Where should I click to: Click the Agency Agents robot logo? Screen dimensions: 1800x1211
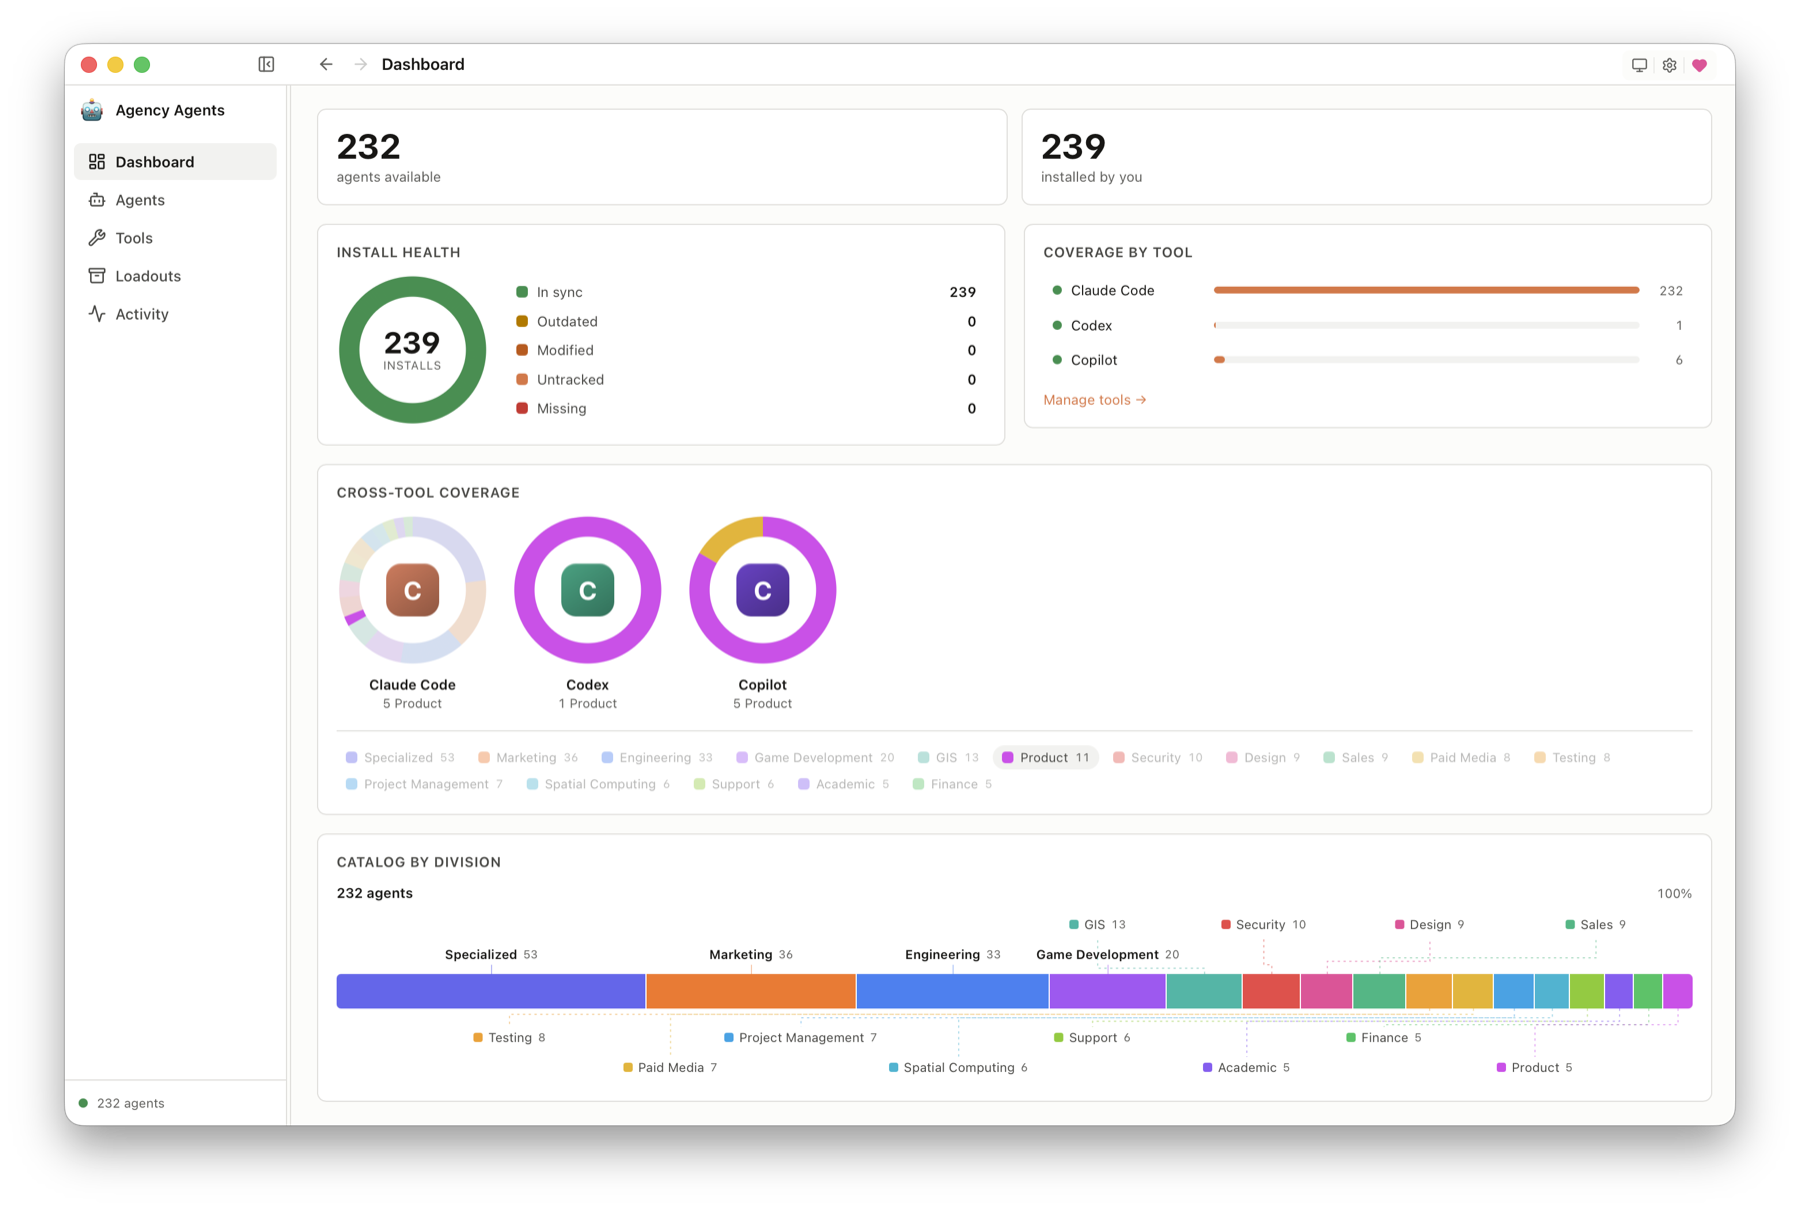[x=92, y=110]
